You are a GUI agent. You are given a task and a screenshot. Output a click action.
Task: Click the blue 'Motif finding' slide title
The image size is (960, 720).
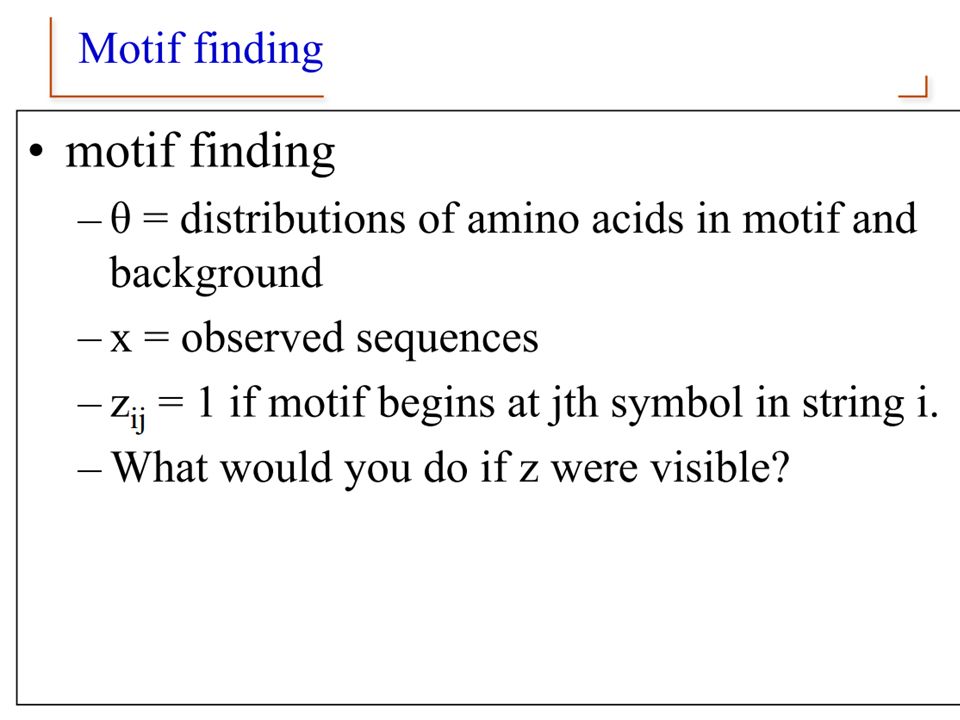coord(201,49)
